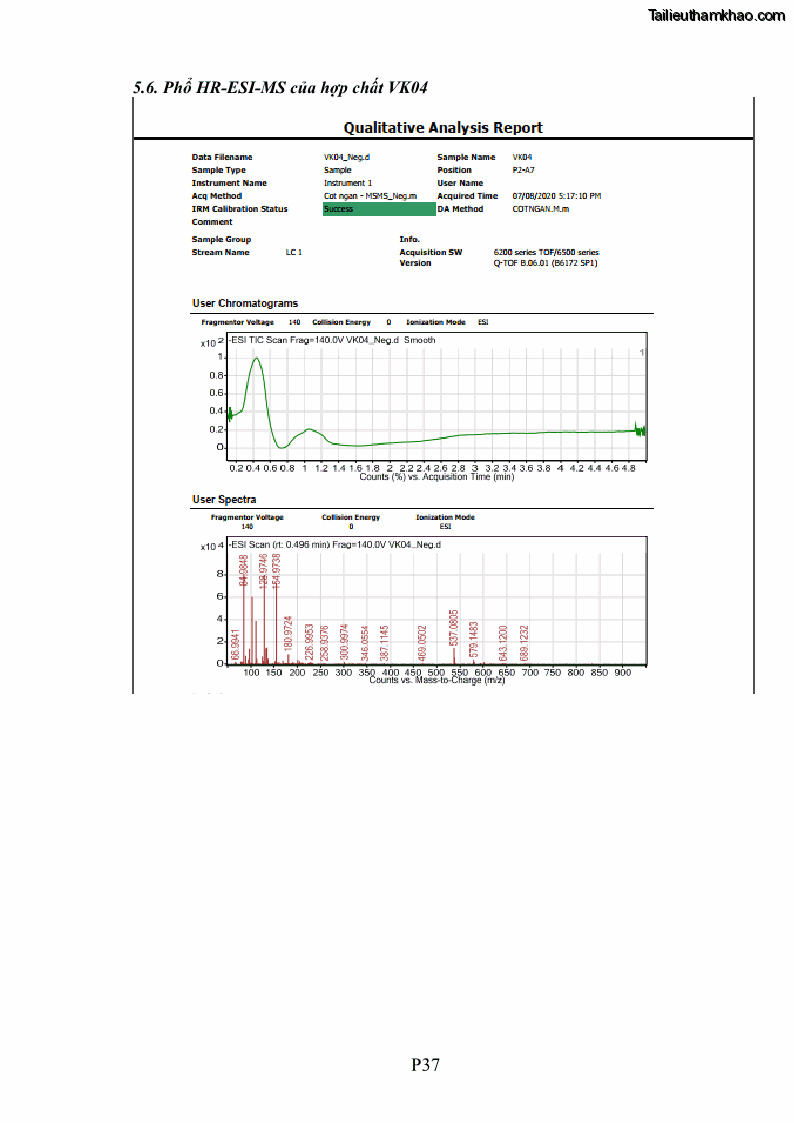Click the P37 page number
The image size is (794, 1123).
pyautogui.click(x=425, y=1065)
